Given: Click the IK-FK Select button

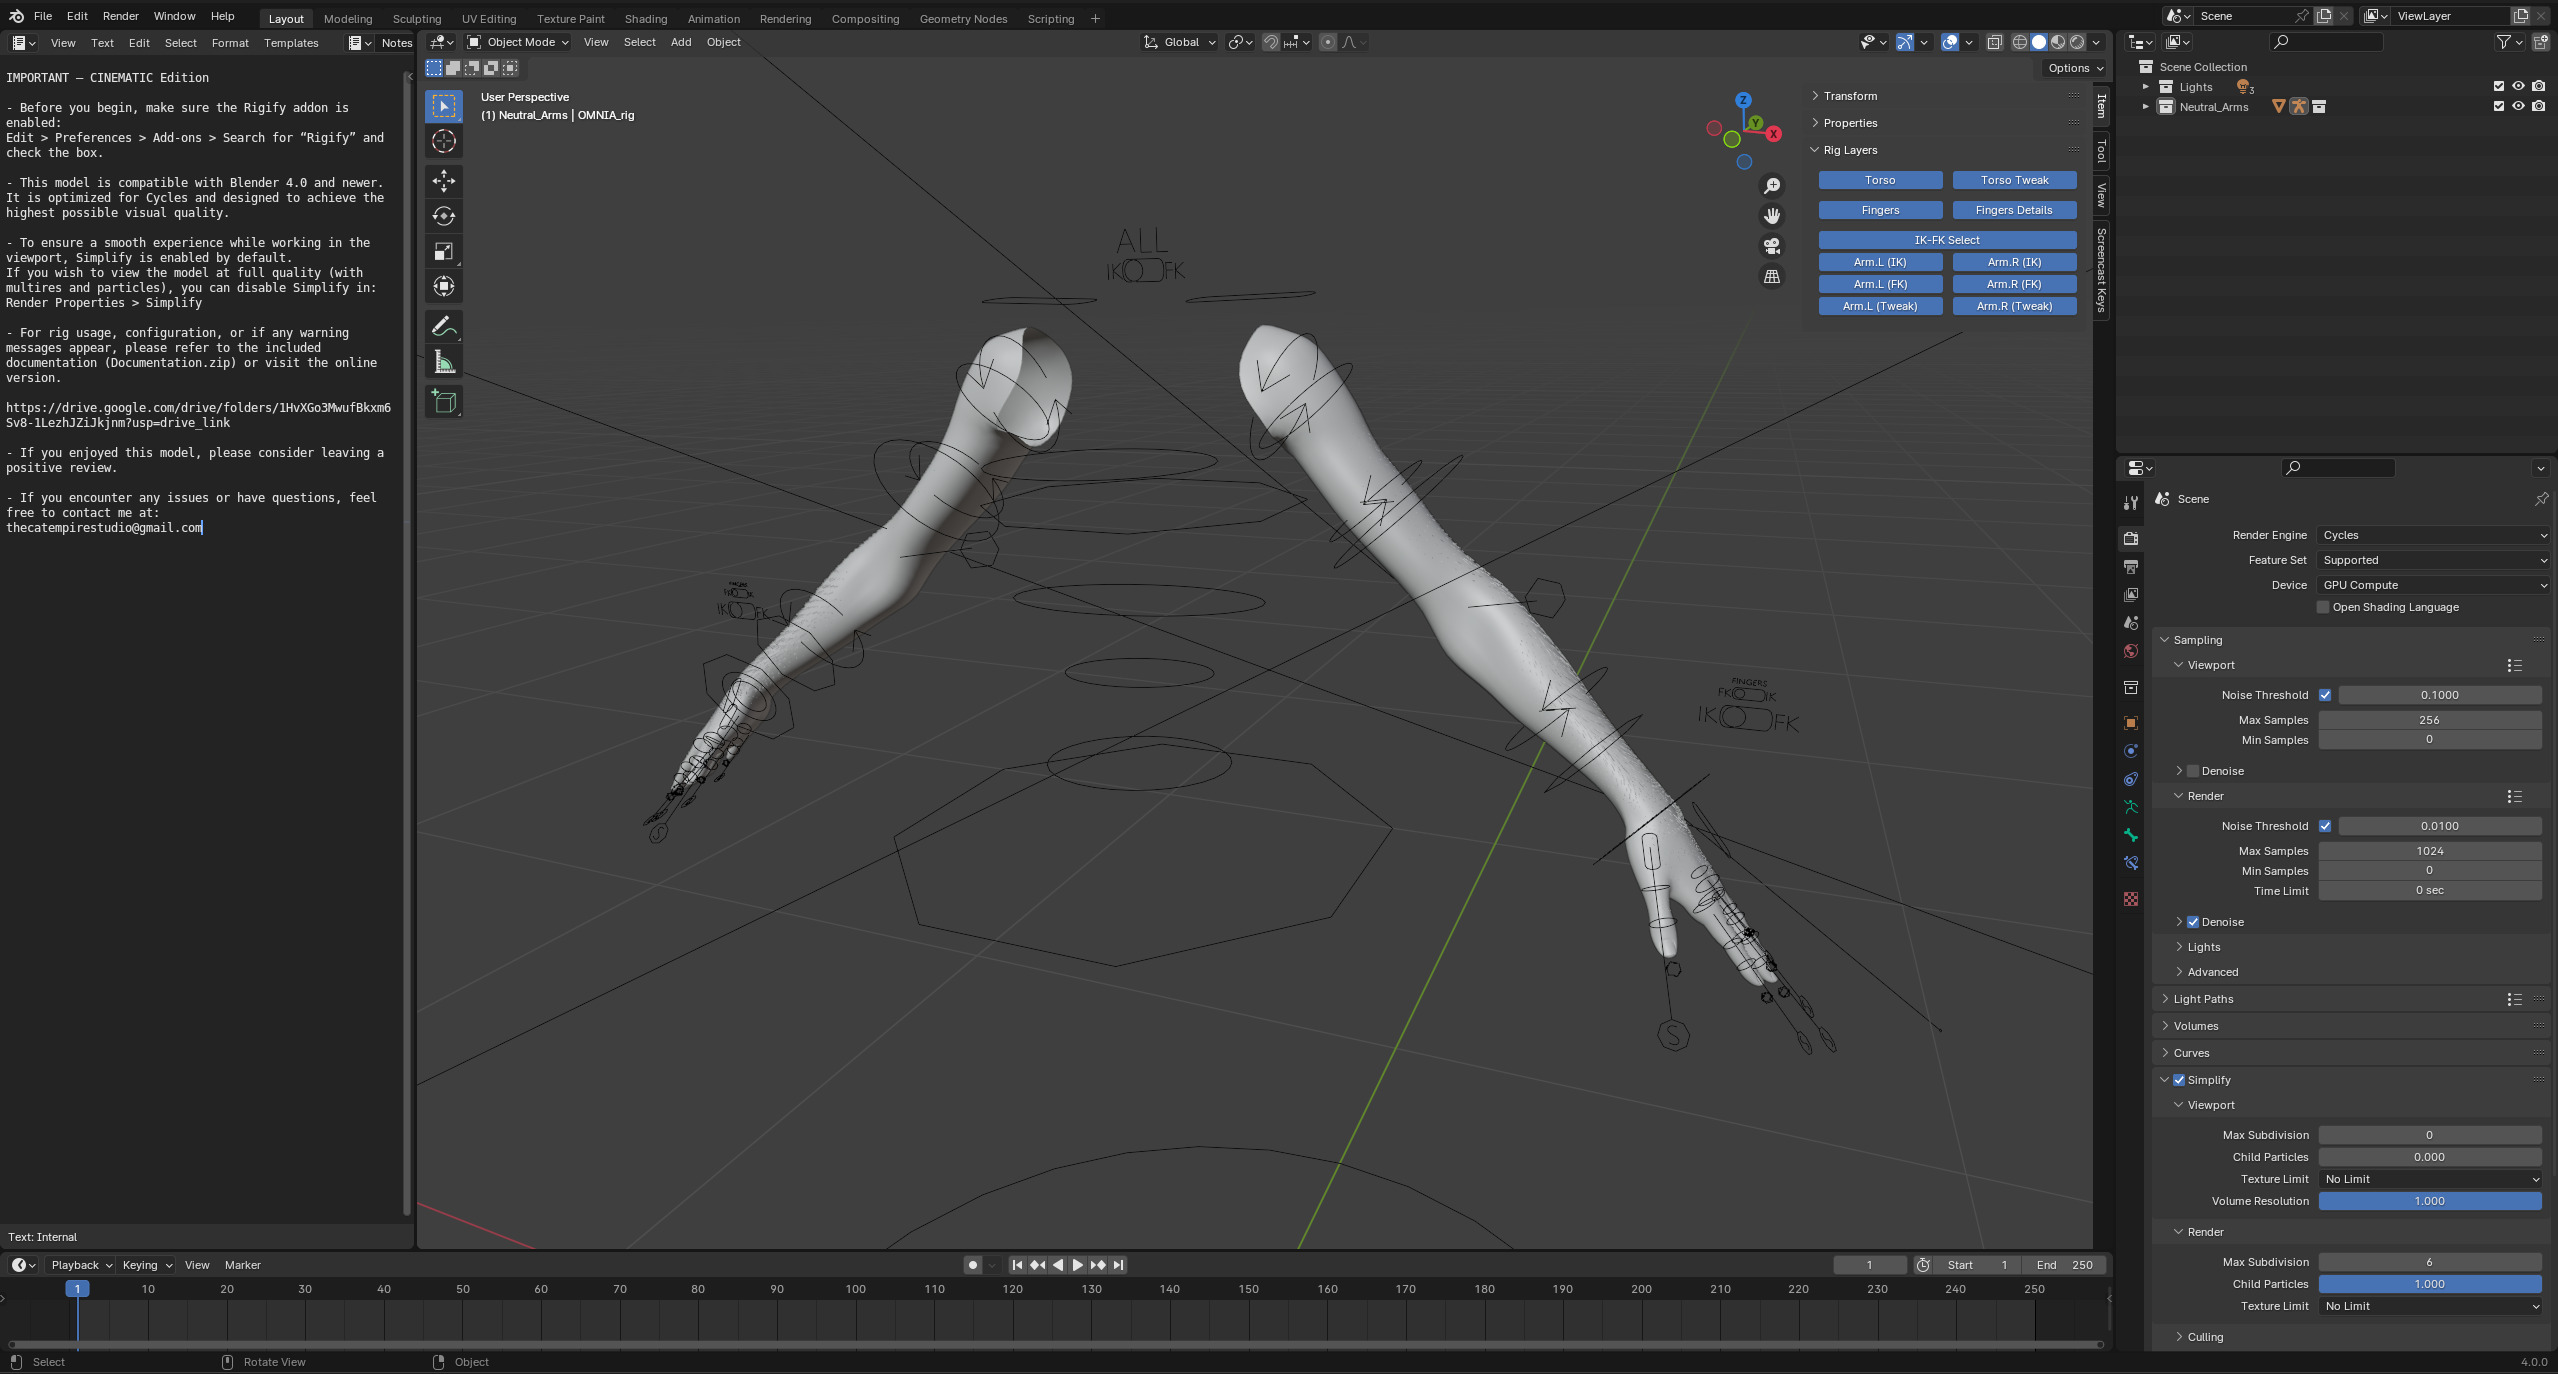Looking at the screenshot, I should pos(1947,240).
